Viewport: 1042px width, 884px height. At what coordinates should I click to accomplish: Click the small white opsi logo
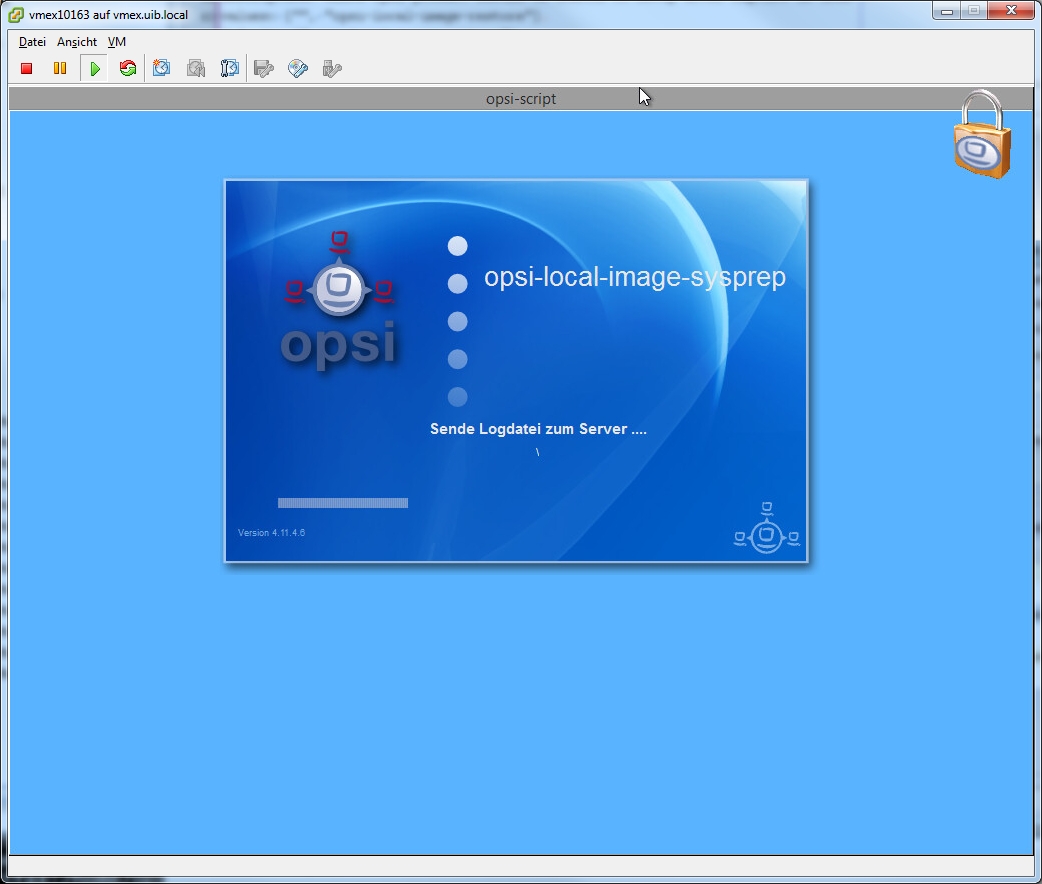[x=766, y=528]
